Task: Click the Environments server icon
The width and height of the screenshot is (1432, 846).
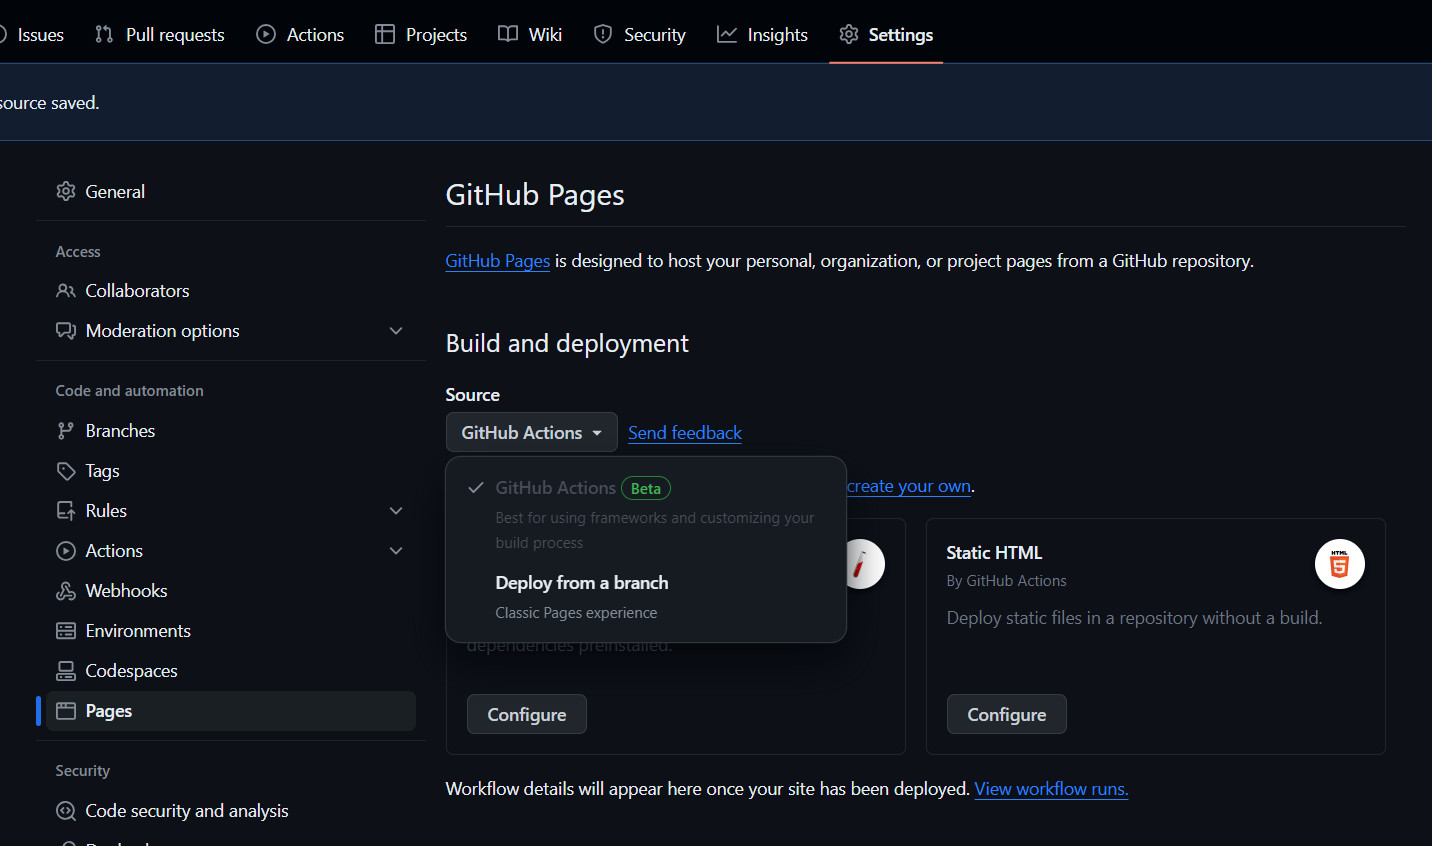Action: (x=66, y=631)
